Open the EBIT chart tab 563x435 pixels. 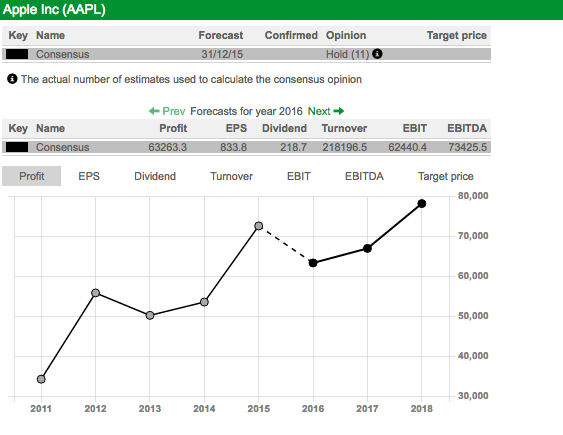pyautogui.click(x=299, y=176)
